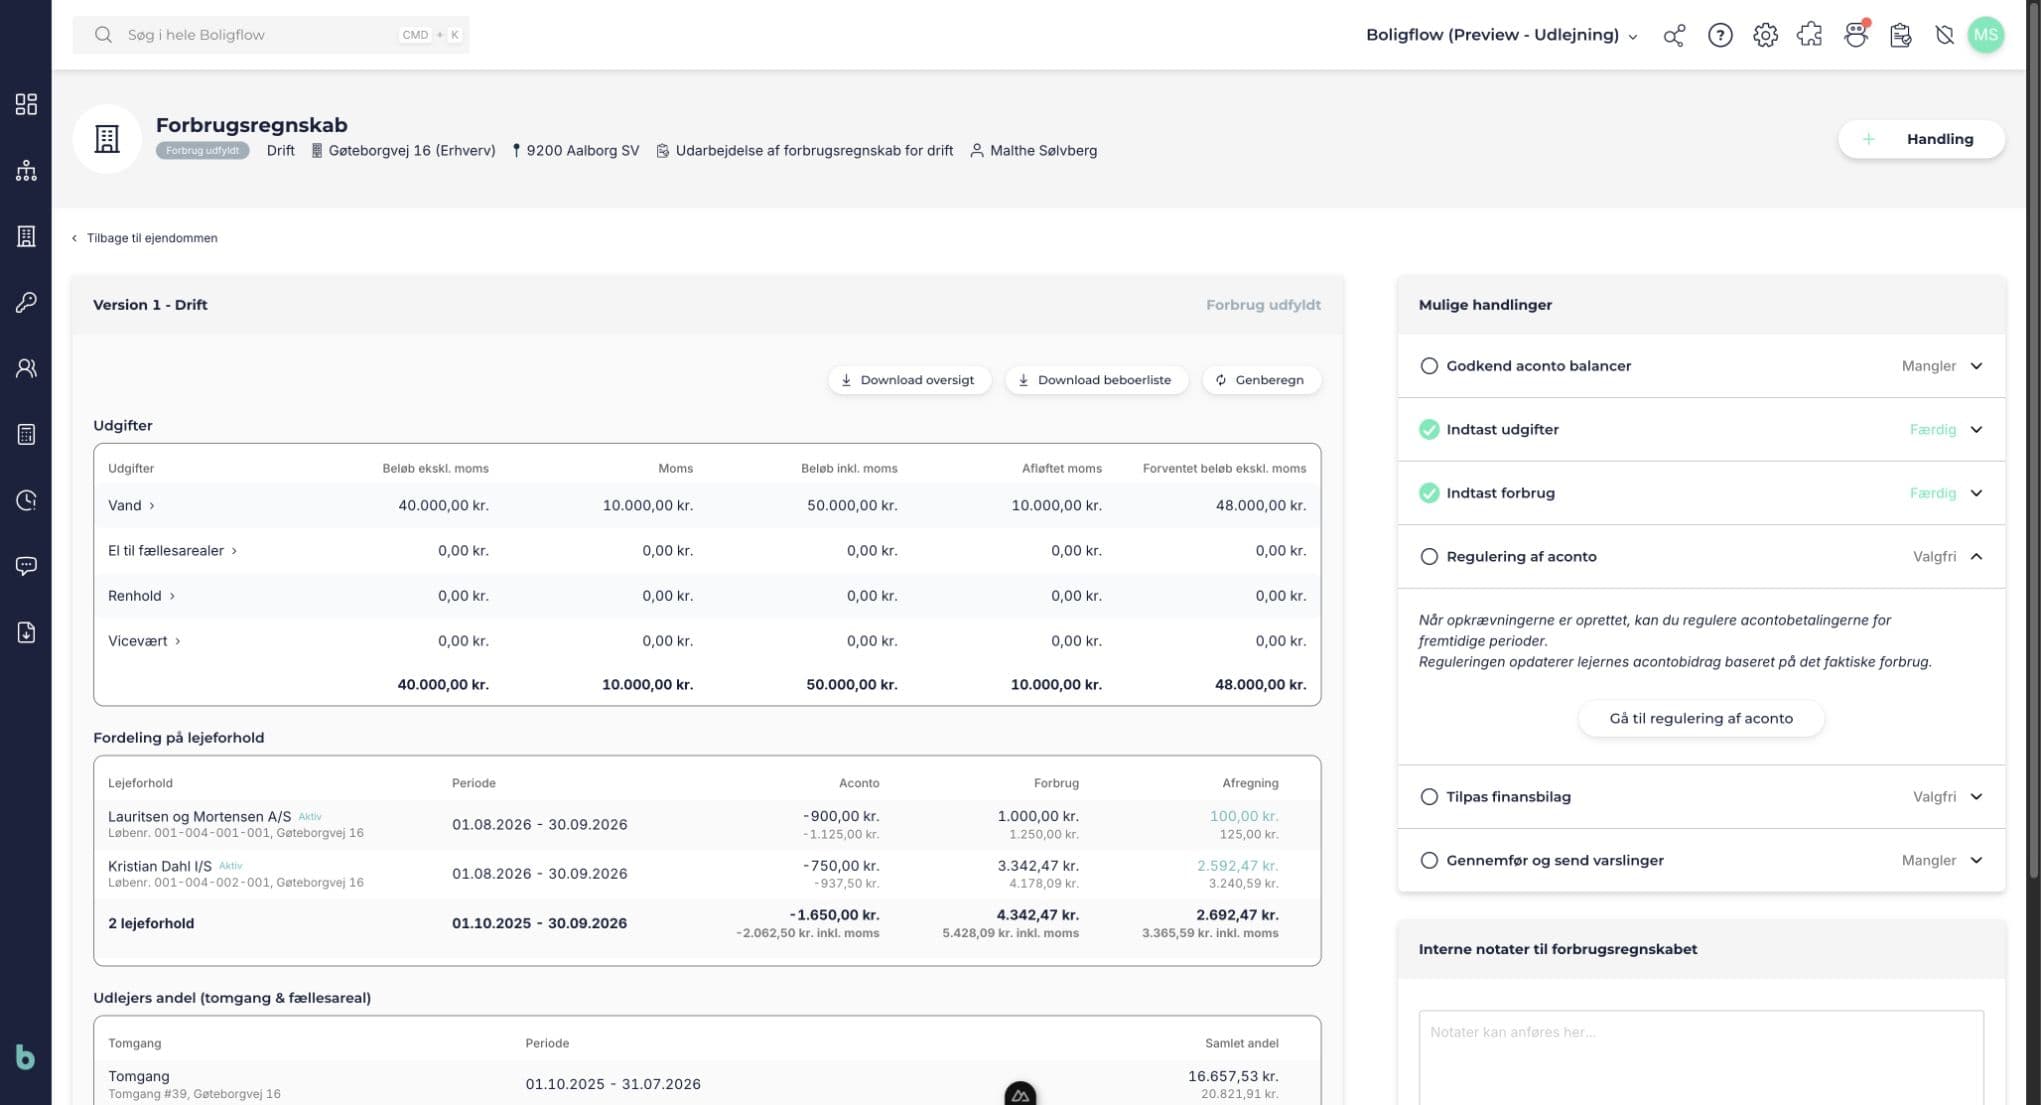The image size is (2041, 1105).
Task: Toggle the Indtast forbrug green checkmark
Action: (1429, 493)
